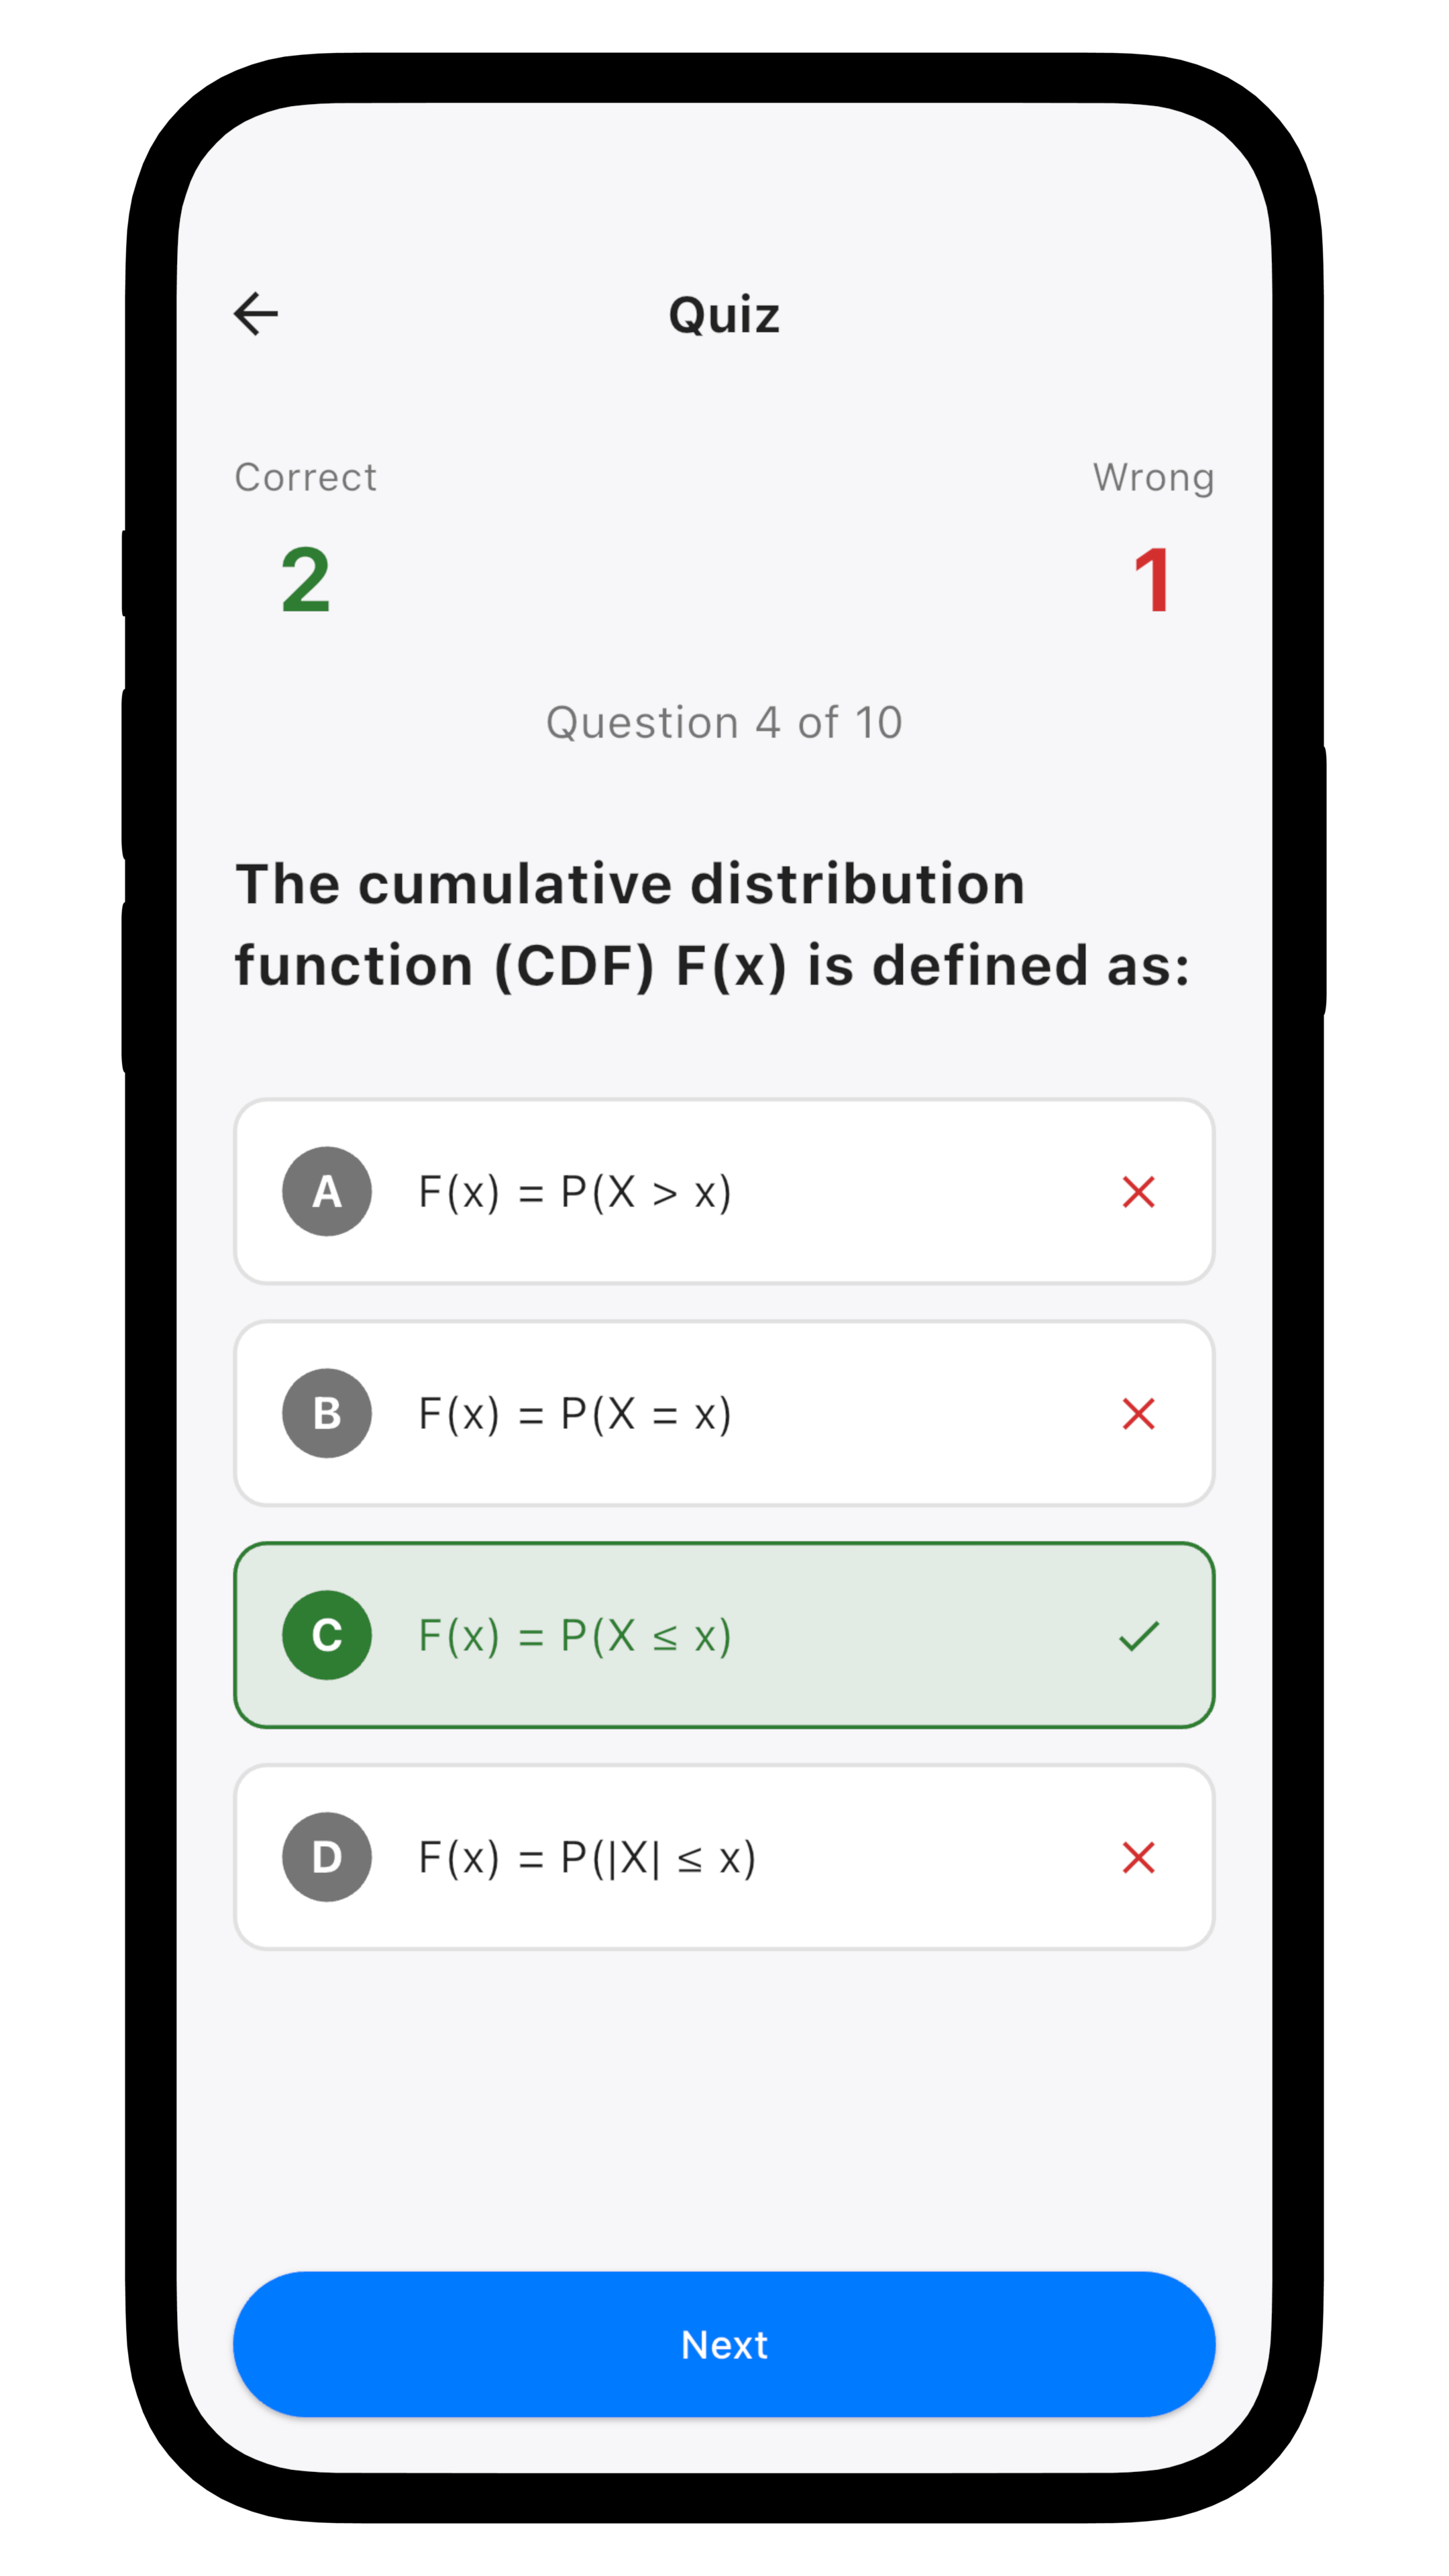This screenshot has width=1449, height=2576.
Task: Click the back arrow to exit the quiz
Action: 256,314
